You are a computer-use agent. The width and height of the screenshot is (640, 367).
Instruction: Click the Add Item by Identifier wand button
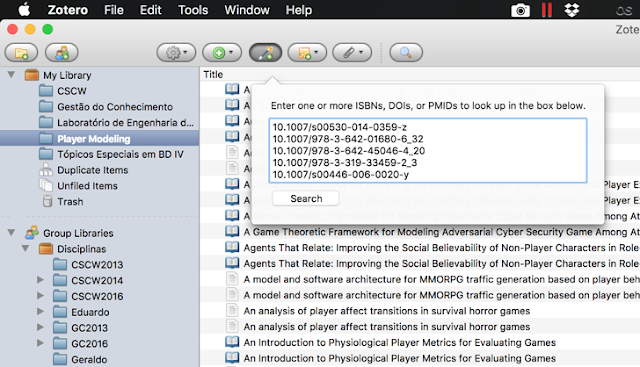[x=265, y=53]
